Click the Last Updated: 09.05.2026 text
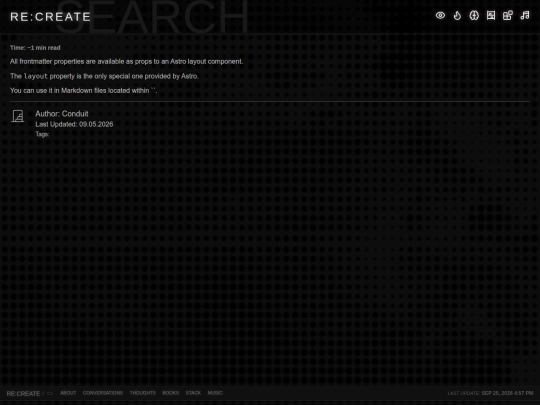The width and height of the screenshot is (540, 405). tap(74, 124)
